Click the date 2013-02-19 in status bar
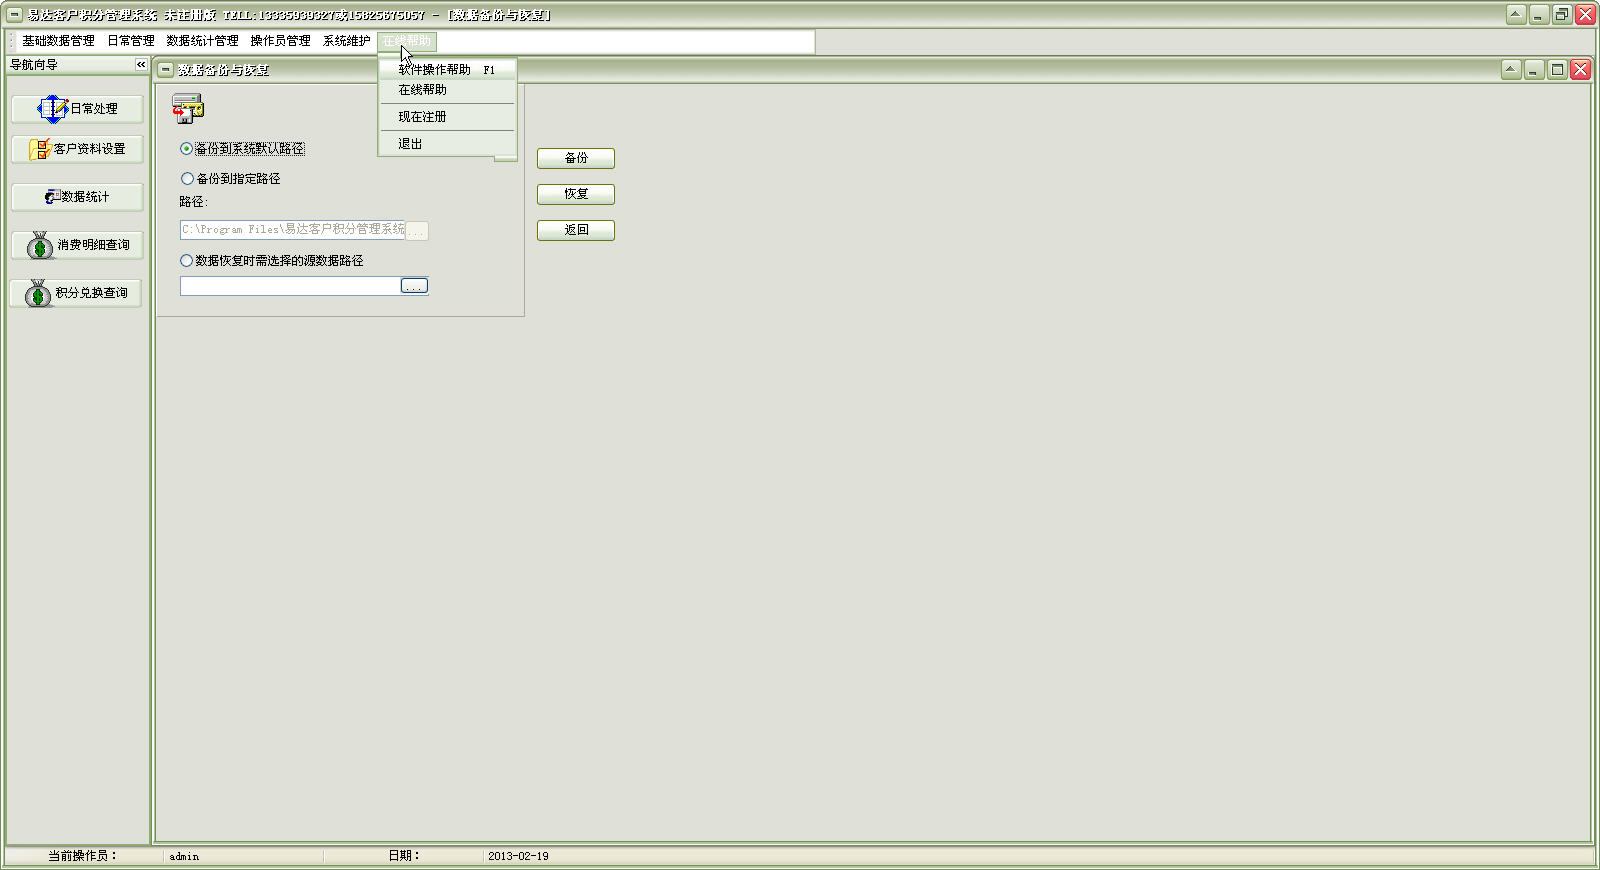 [x=518, y=857]
